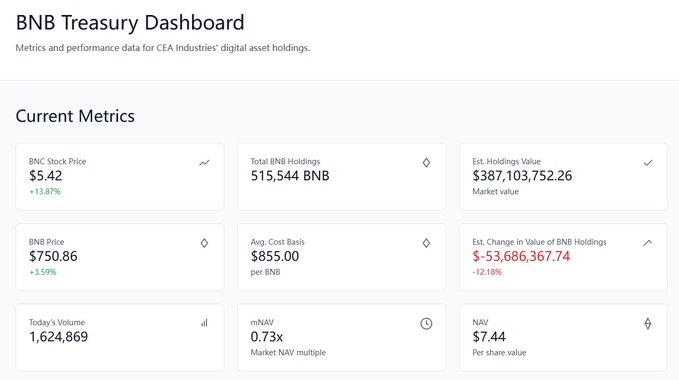Viewport: 679px width, 380px height.
Task: Click the dashboard subtitle about CEA Industries' holdings
Action: click(163, 48)
